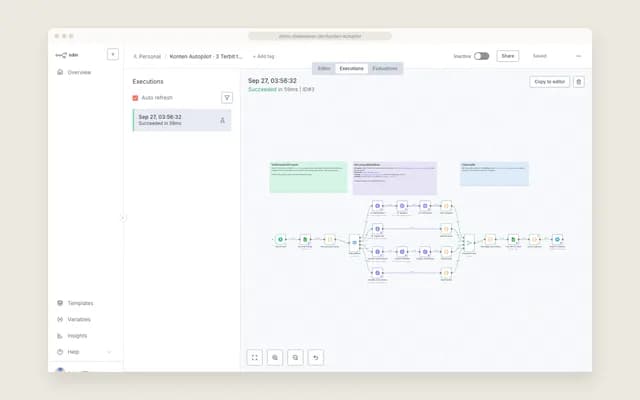This screenshot has height=400, width=640.
Task: Switch to the Evaluations tab
Action: click(385, 68)
